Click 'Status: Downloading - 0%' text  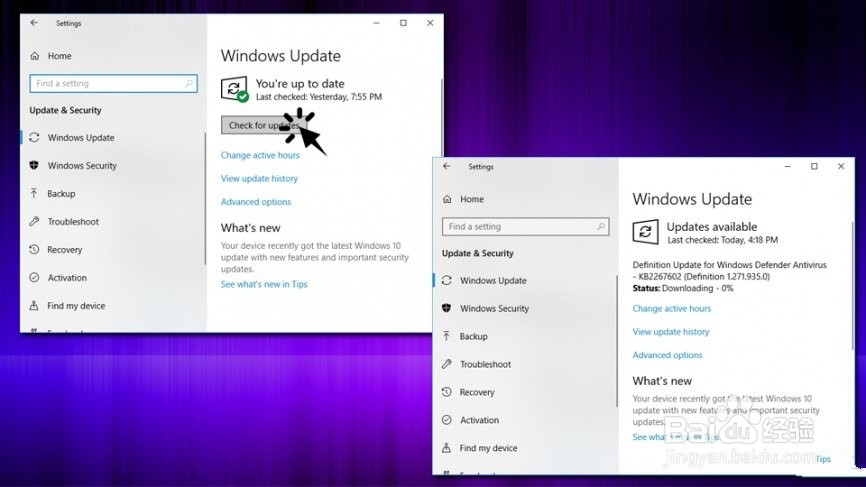point(683,288)
